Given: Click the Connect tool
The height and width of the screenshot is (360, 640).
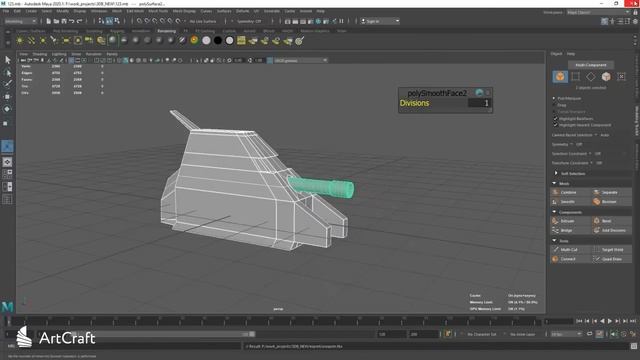Looking at the screenshot, I should click(570, 259).
